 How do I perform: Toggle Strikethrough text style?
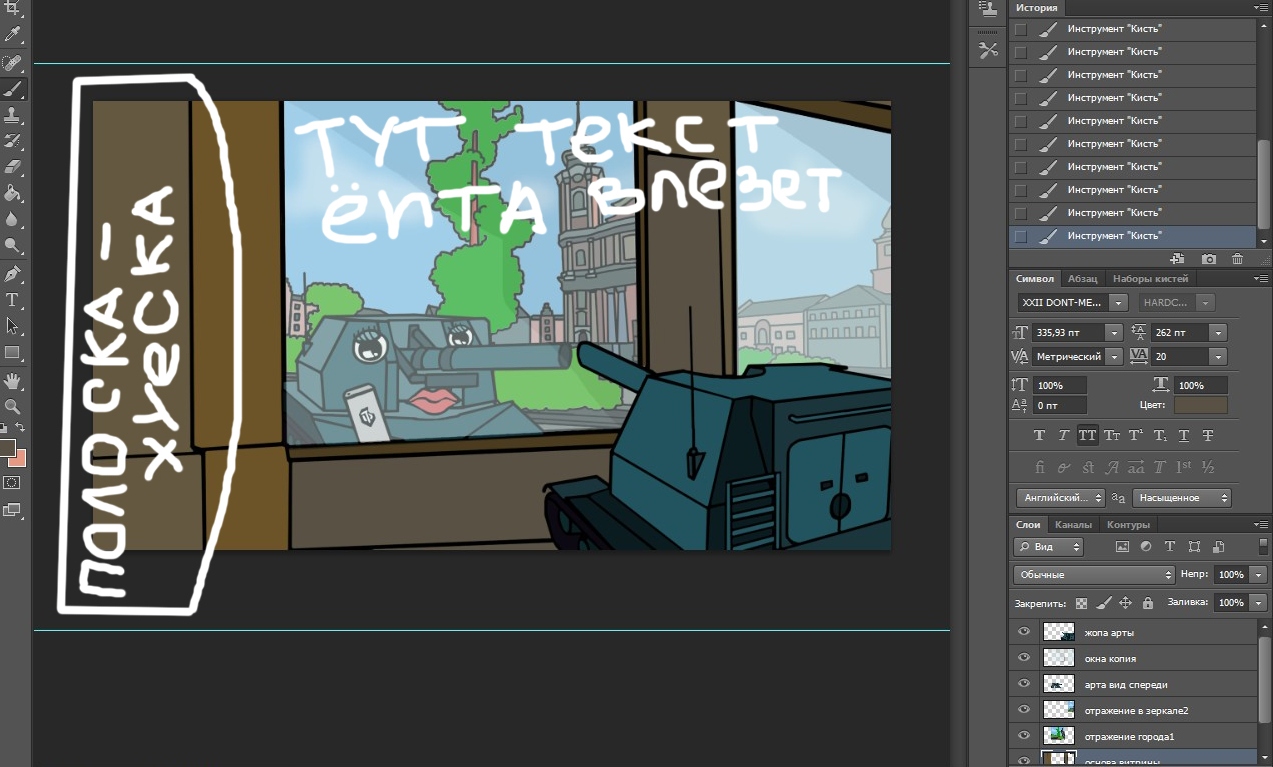[x=1208, y=435]
